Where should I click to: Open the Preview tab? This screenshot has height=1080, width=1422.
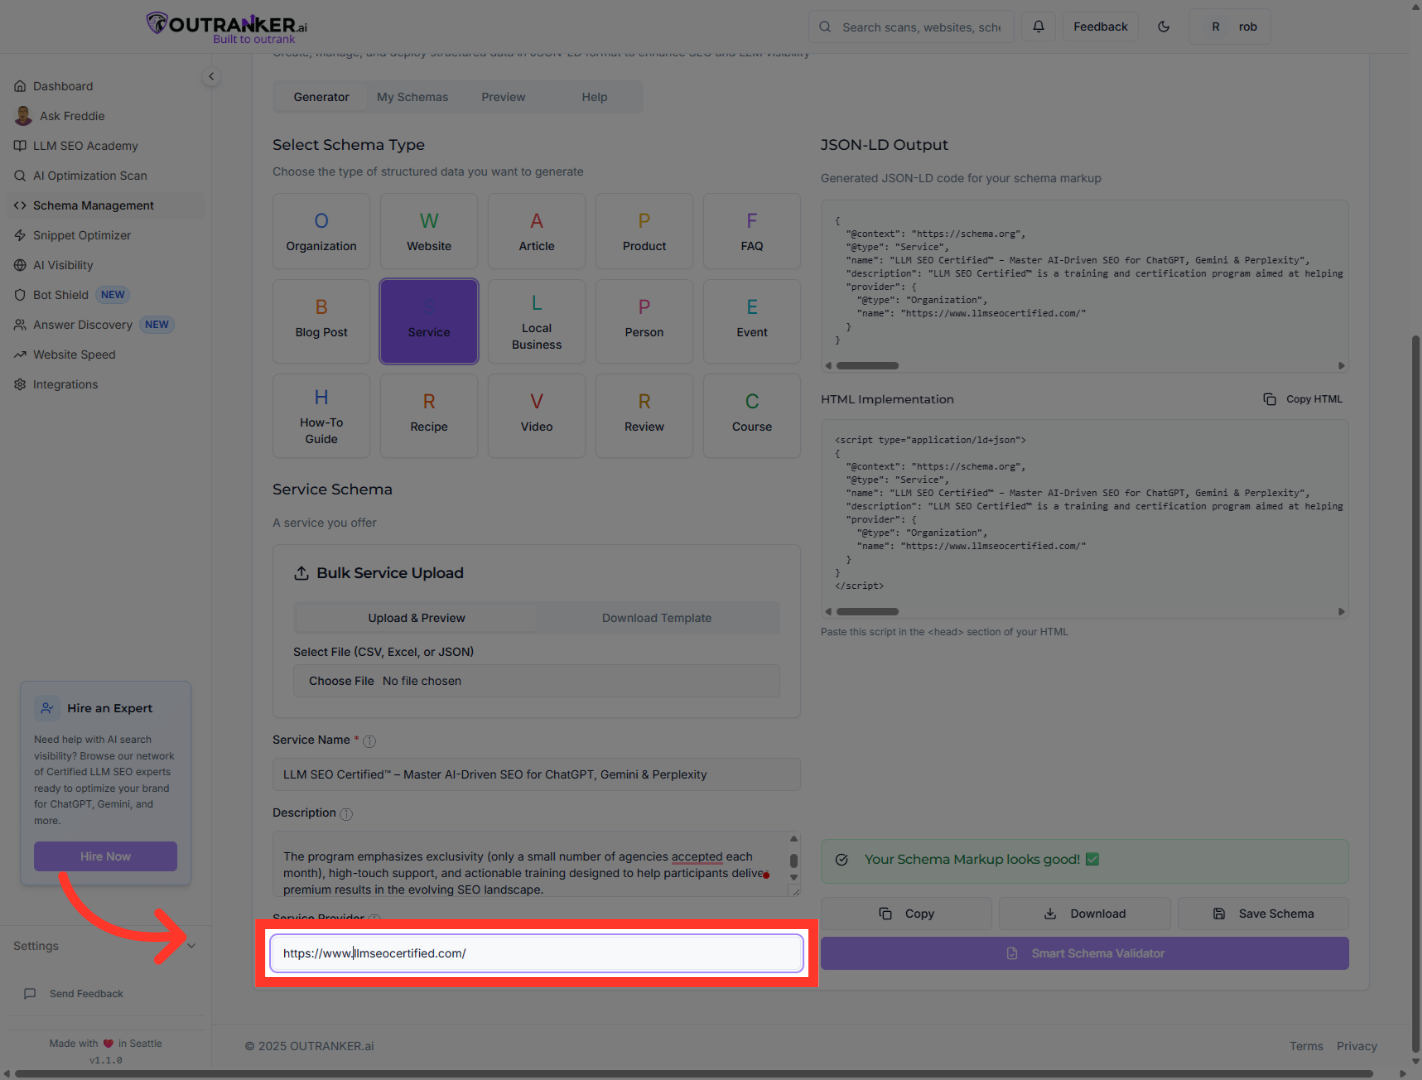[503, 97]
